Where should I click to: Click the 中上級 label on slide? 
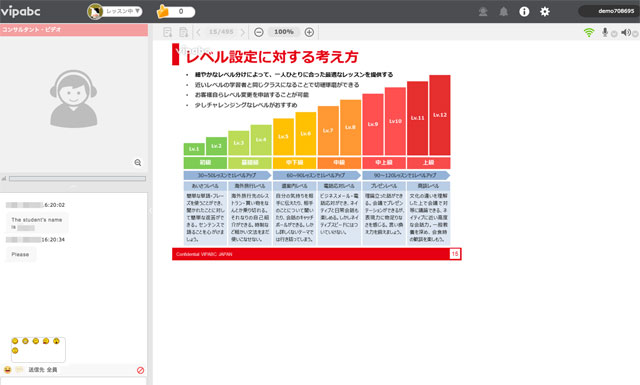[384, 162]
